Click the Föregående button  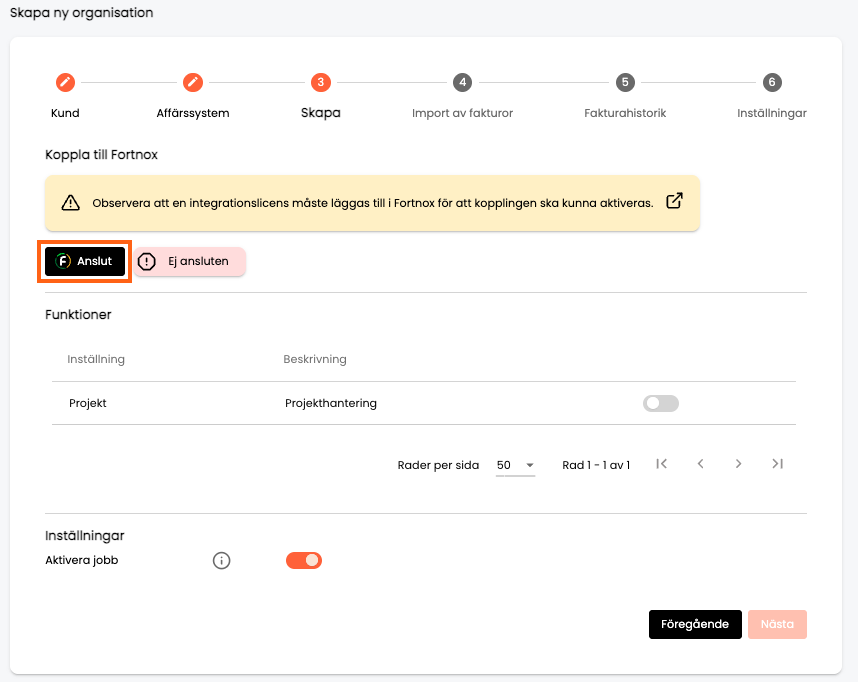coord(695,625)
